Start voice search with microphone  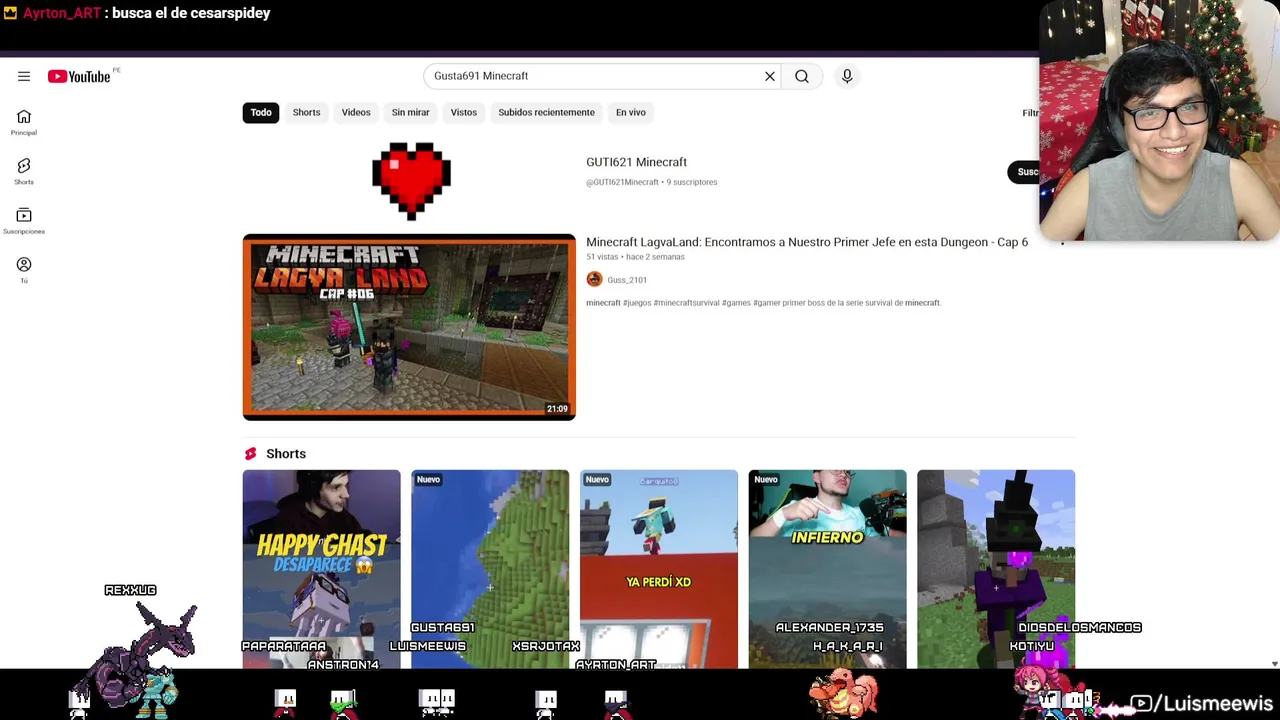tap(847, 76)
